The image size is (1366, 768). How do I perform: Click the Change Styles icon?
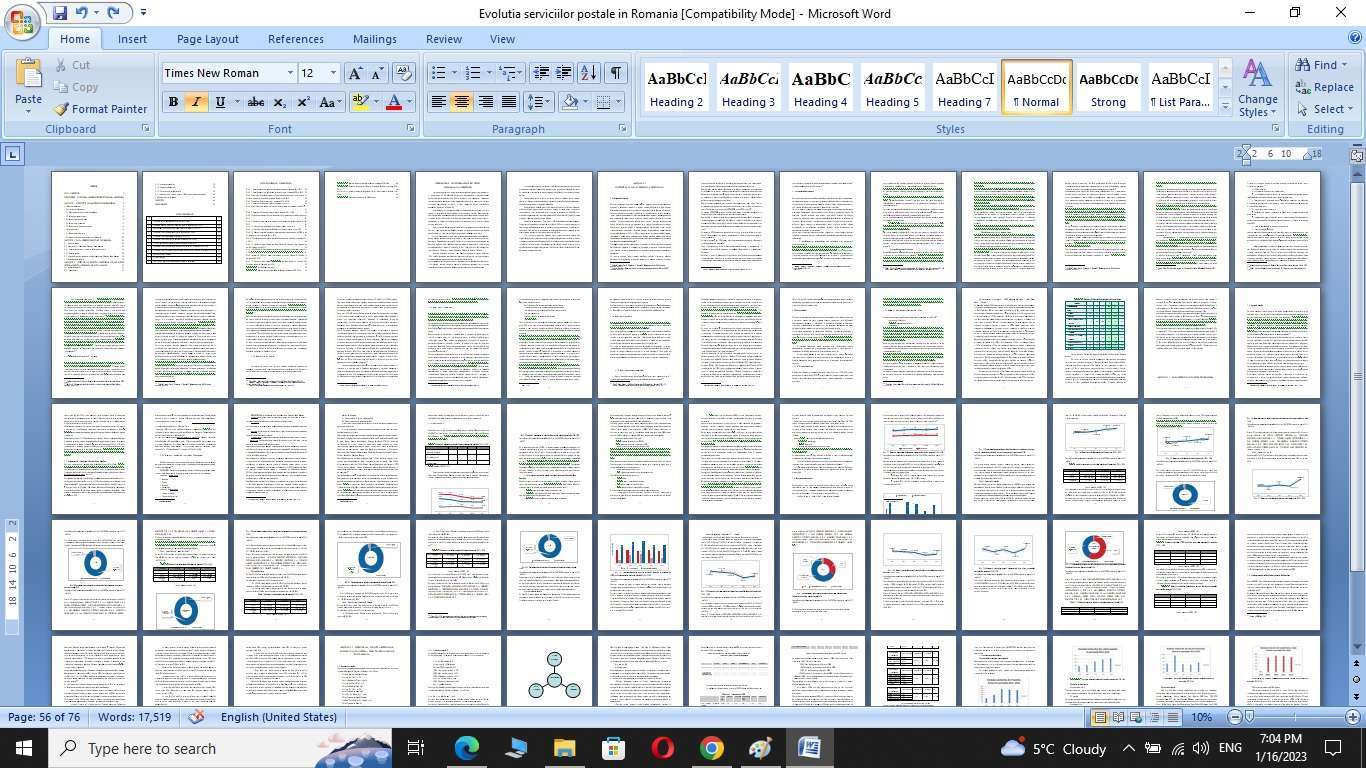[1257, 88]
